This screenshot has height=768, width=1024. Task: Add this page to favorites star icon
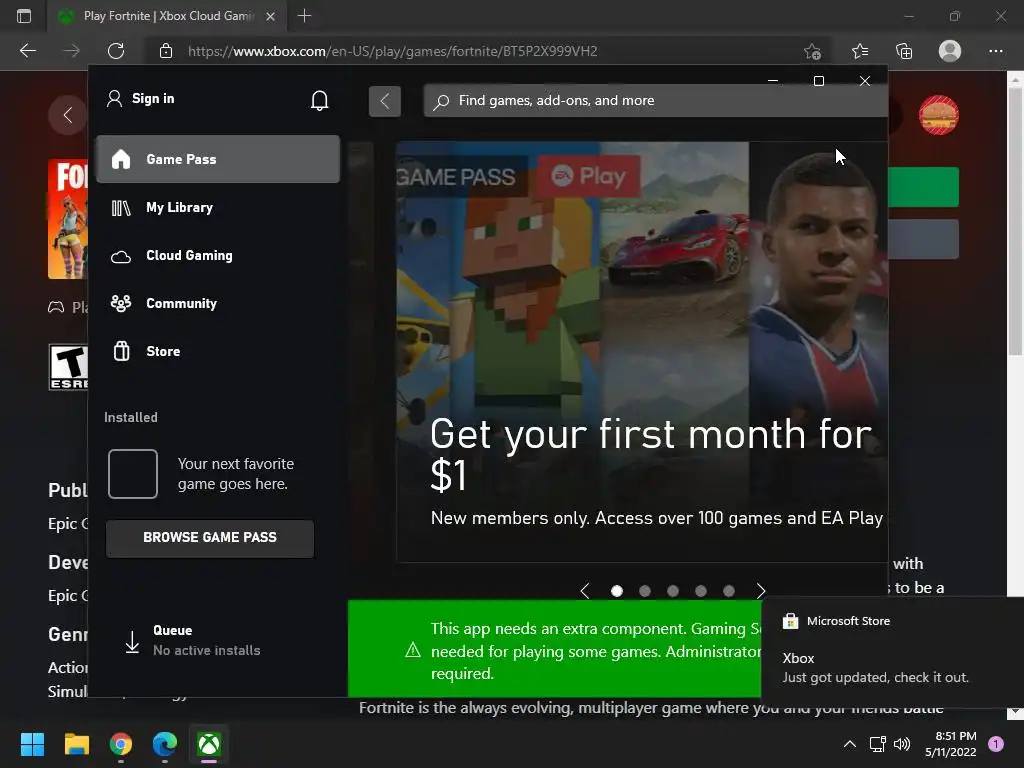812,51
